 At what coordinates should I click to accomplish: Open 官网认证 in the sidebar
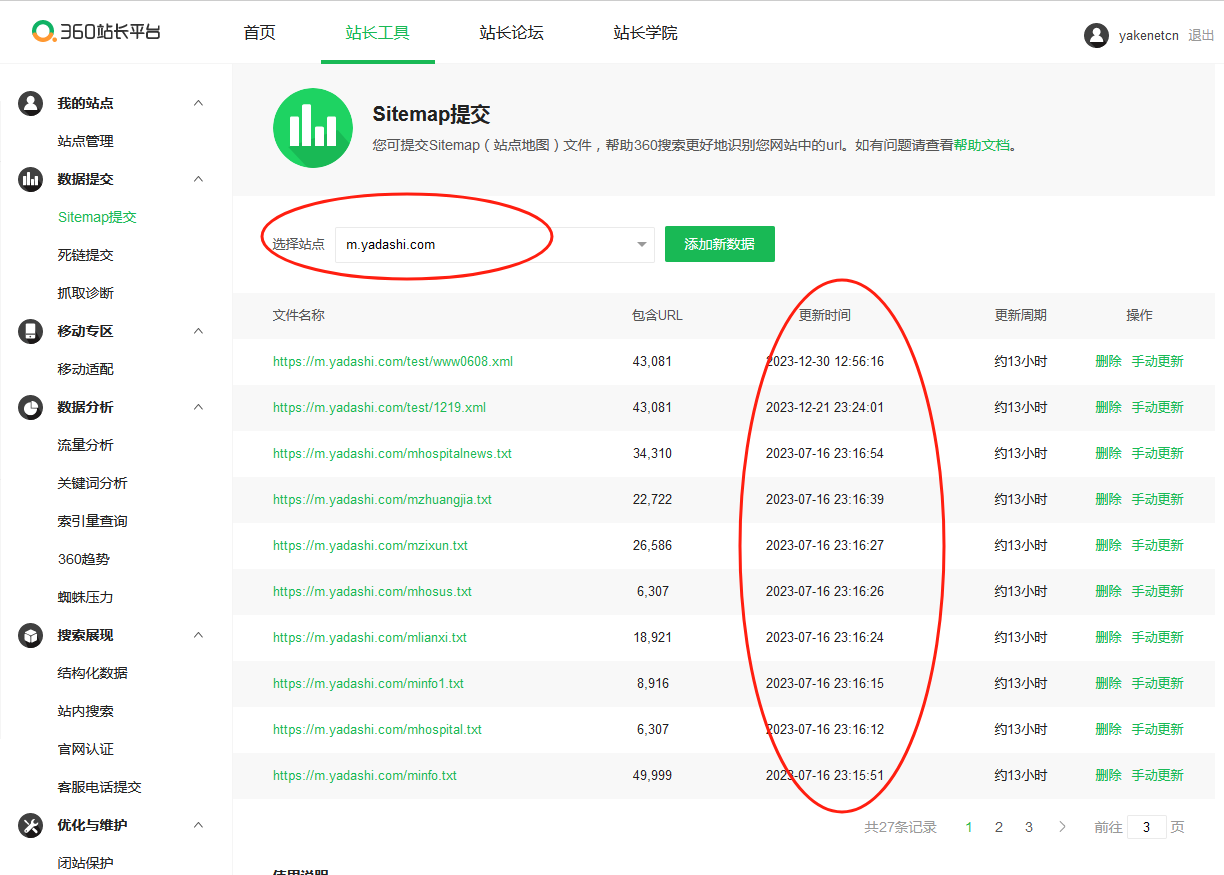pyautogui.click(x=86, y=749)
